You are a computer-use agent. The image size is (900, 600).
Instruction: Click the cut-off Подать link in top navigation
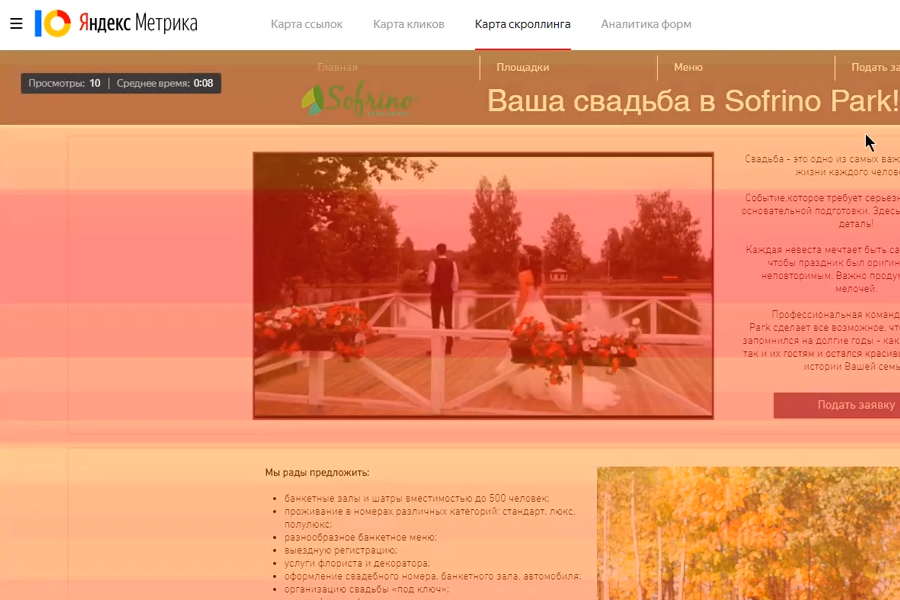point(874,68)
